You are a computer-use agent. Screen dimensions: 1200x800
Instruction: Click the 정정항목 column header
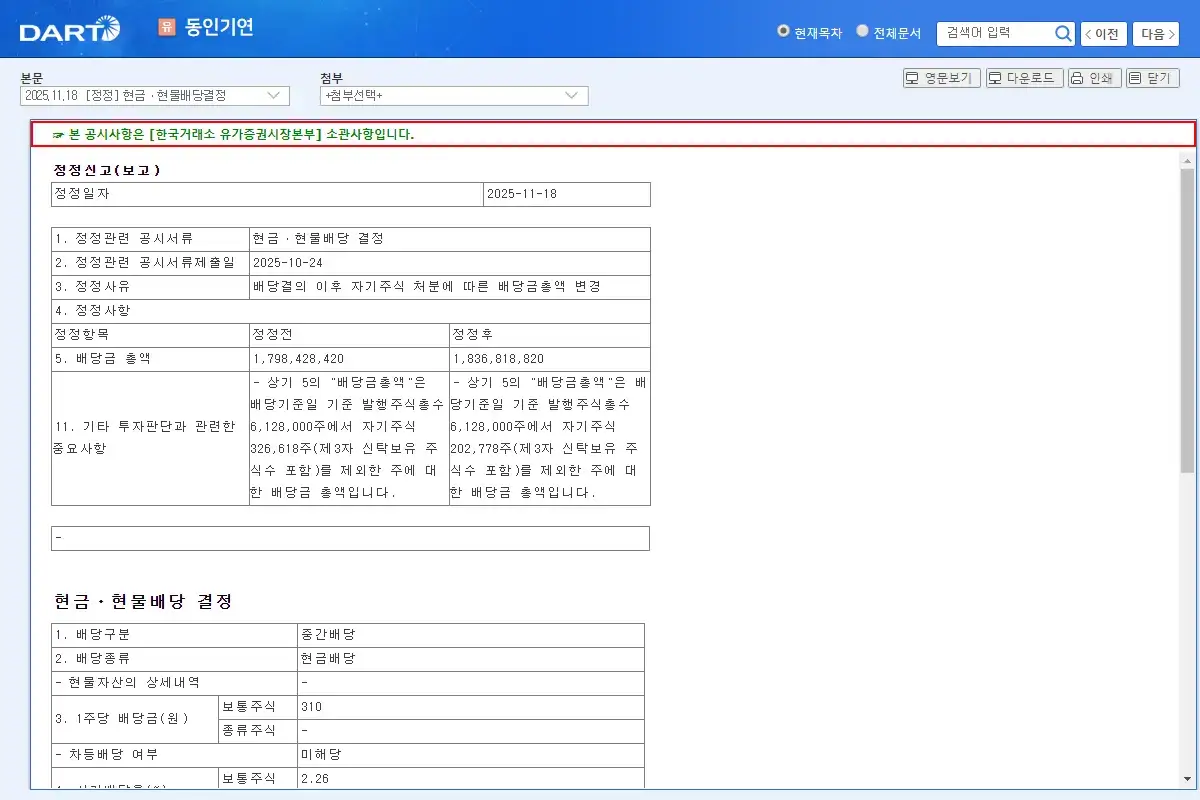[x=150, y=335]
